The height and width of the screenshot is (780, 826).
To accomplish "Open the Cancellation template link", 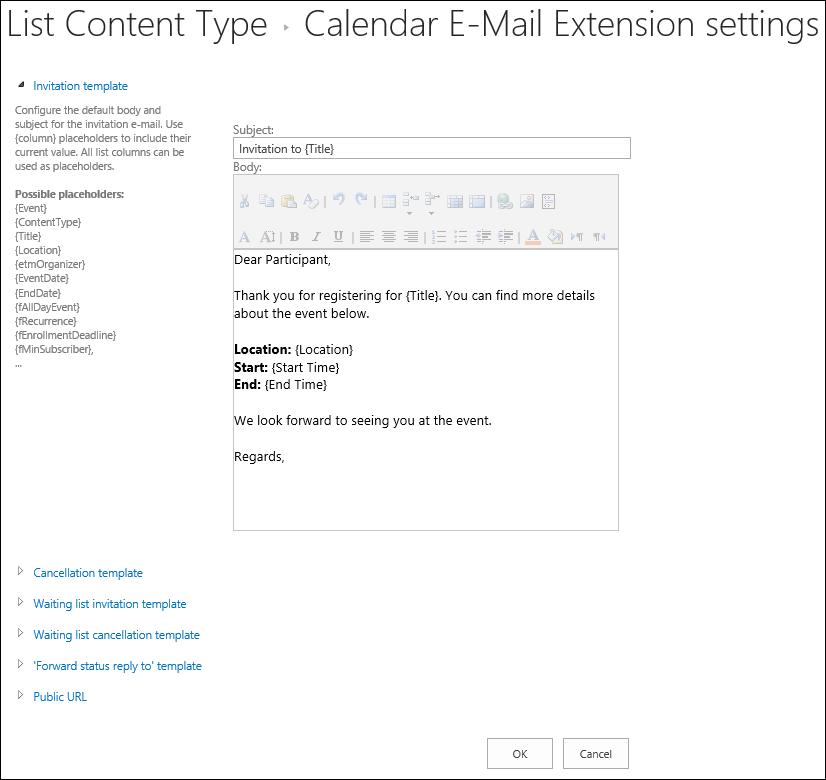I will click(88, 573).
